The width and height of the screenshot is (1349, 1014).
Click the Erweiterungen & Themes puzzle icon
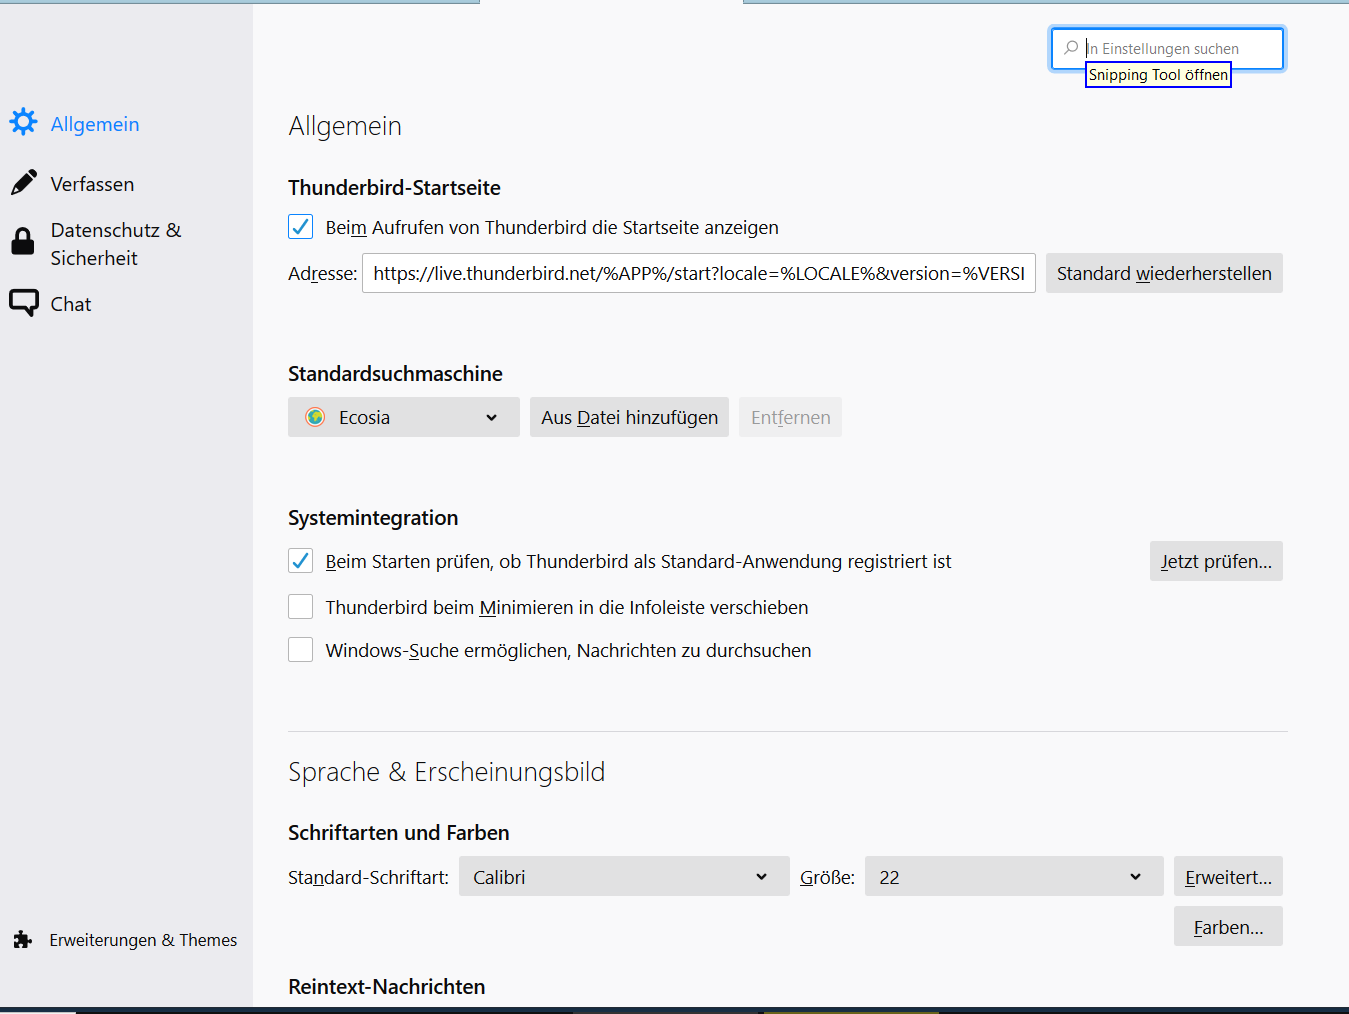23,940
